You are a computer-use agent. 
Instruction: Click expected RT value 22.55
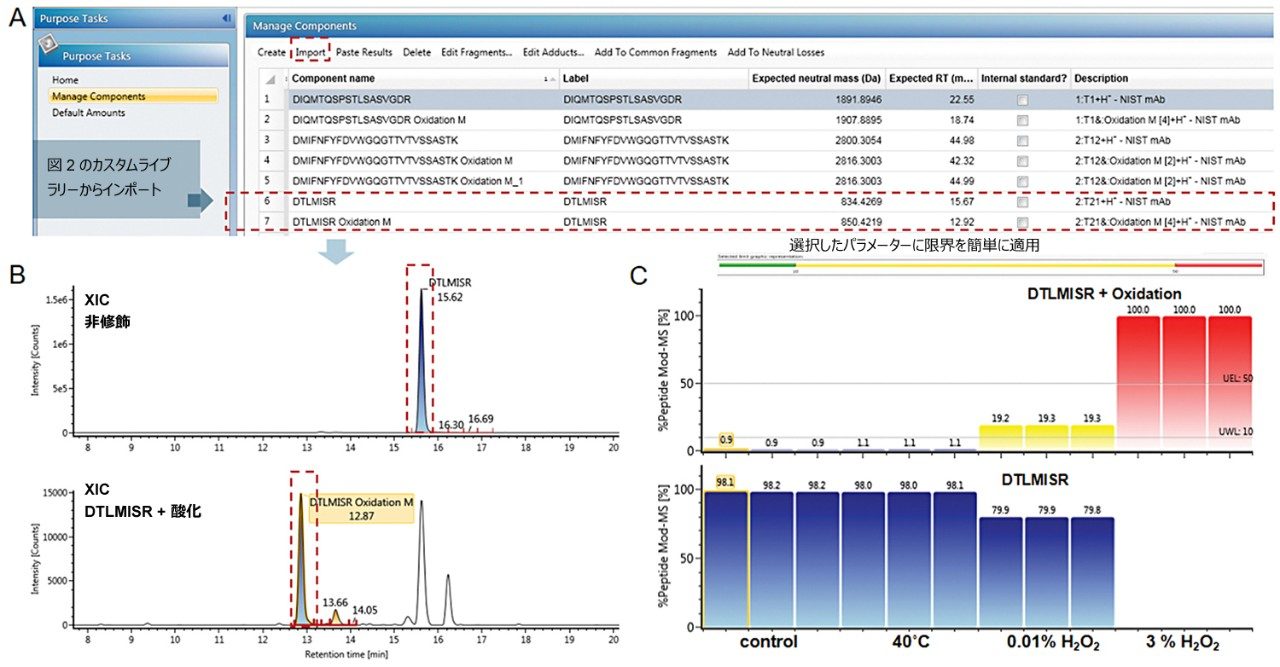[x=960, y=100]
